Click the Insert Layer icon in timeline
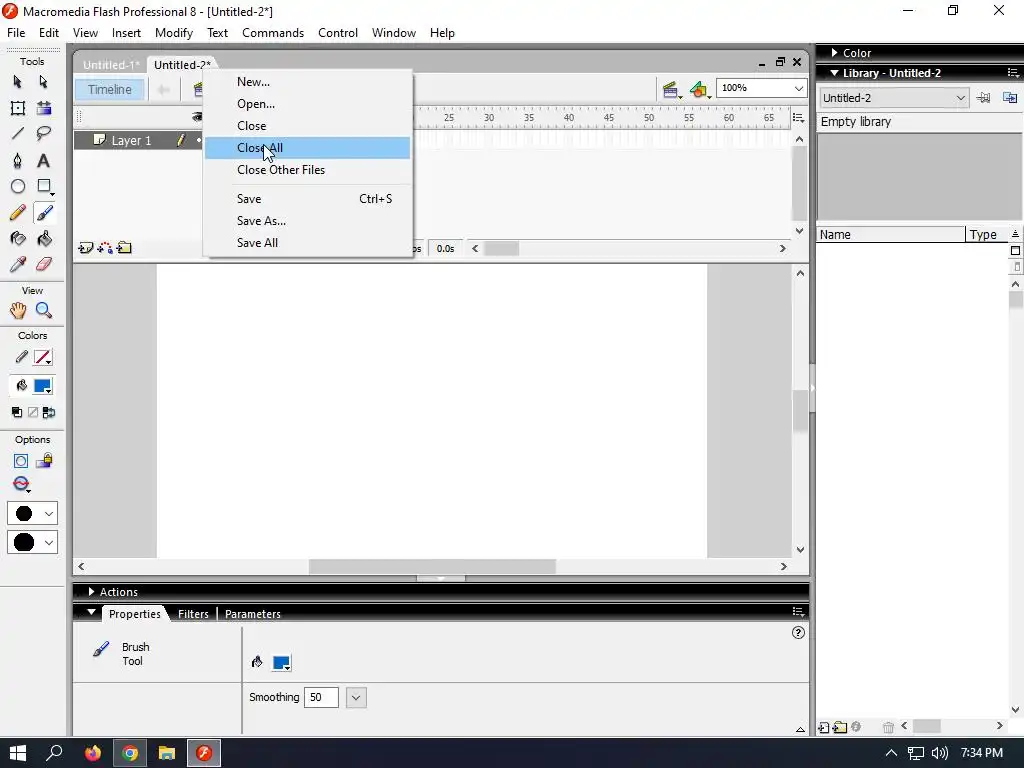Screen dimensions: 1024x768 86,248
